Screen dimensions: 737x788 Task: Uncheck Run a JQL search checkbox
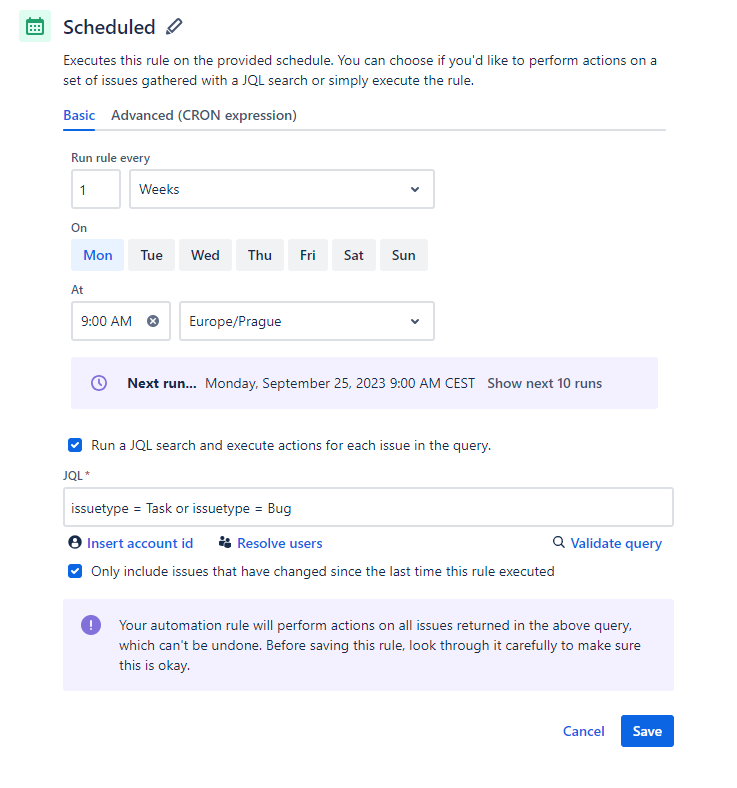point(75,445)
